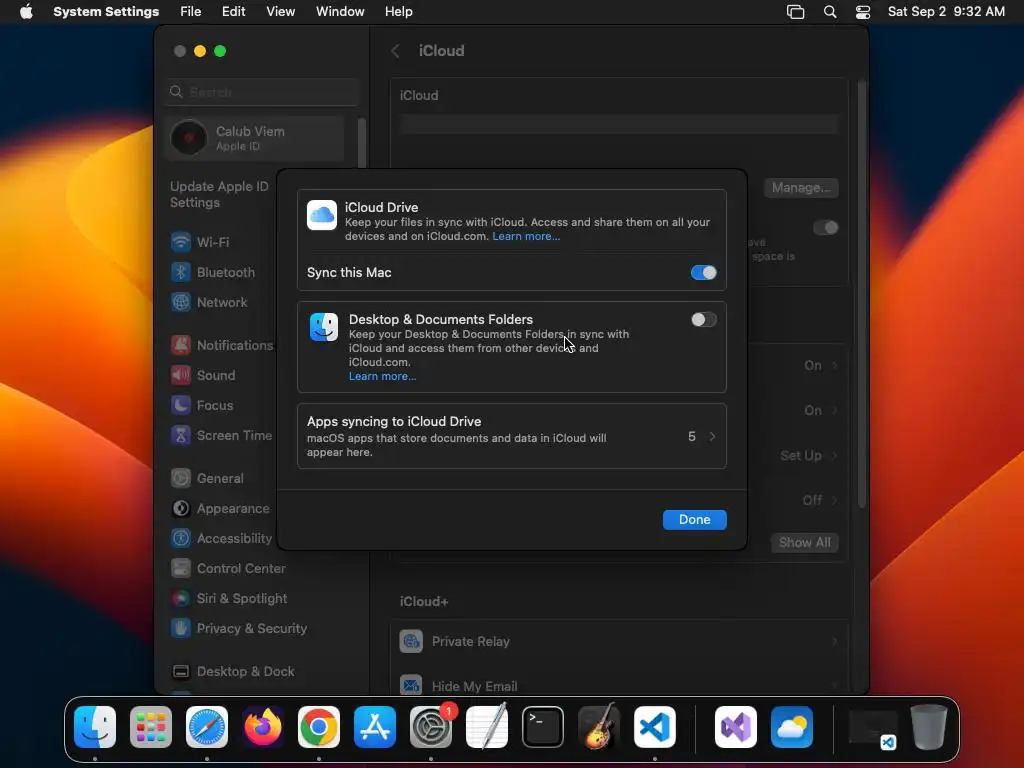
Task: Open Control Center settings from sidebar
Action: 229,569
